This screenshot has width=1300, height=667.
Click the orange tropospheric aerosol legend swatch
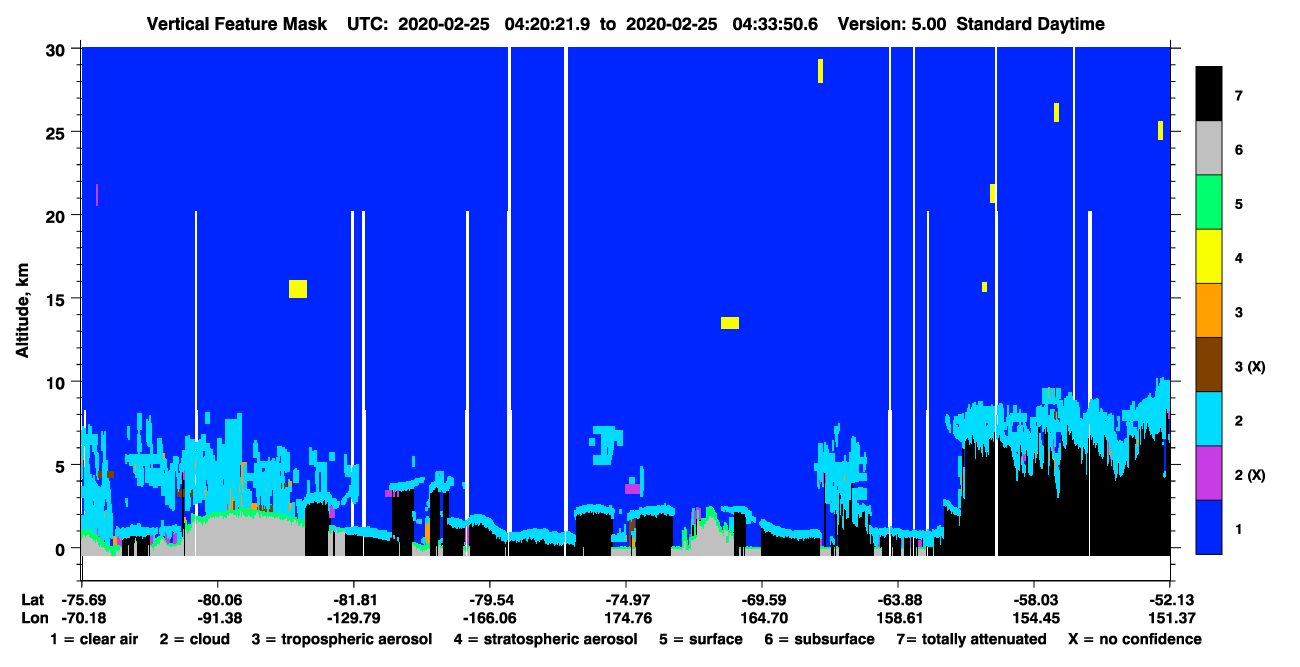1209,311
